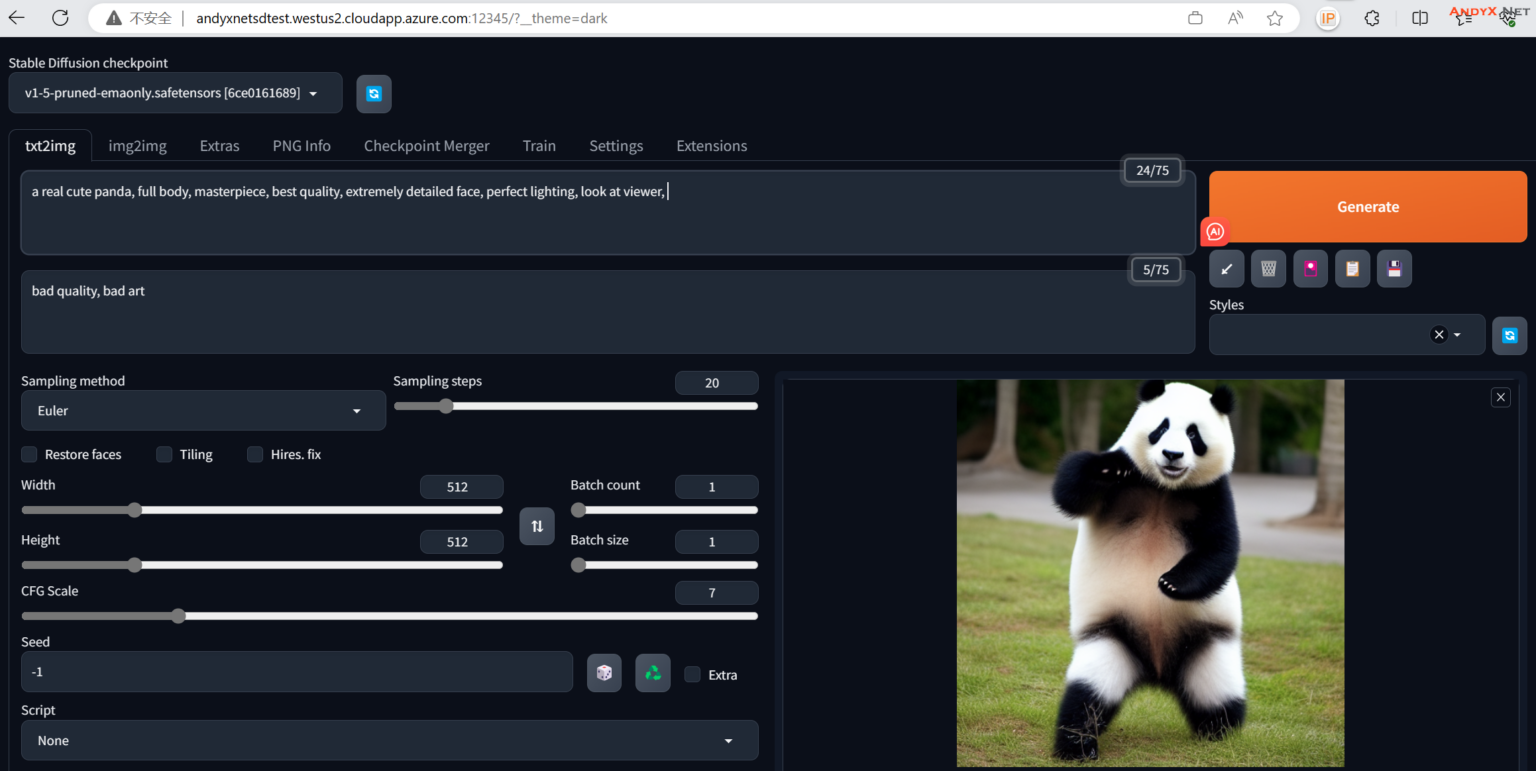Refresh the Styles list
The height and width of the screenshot is (771, 1536).
tap(1509, 336)
